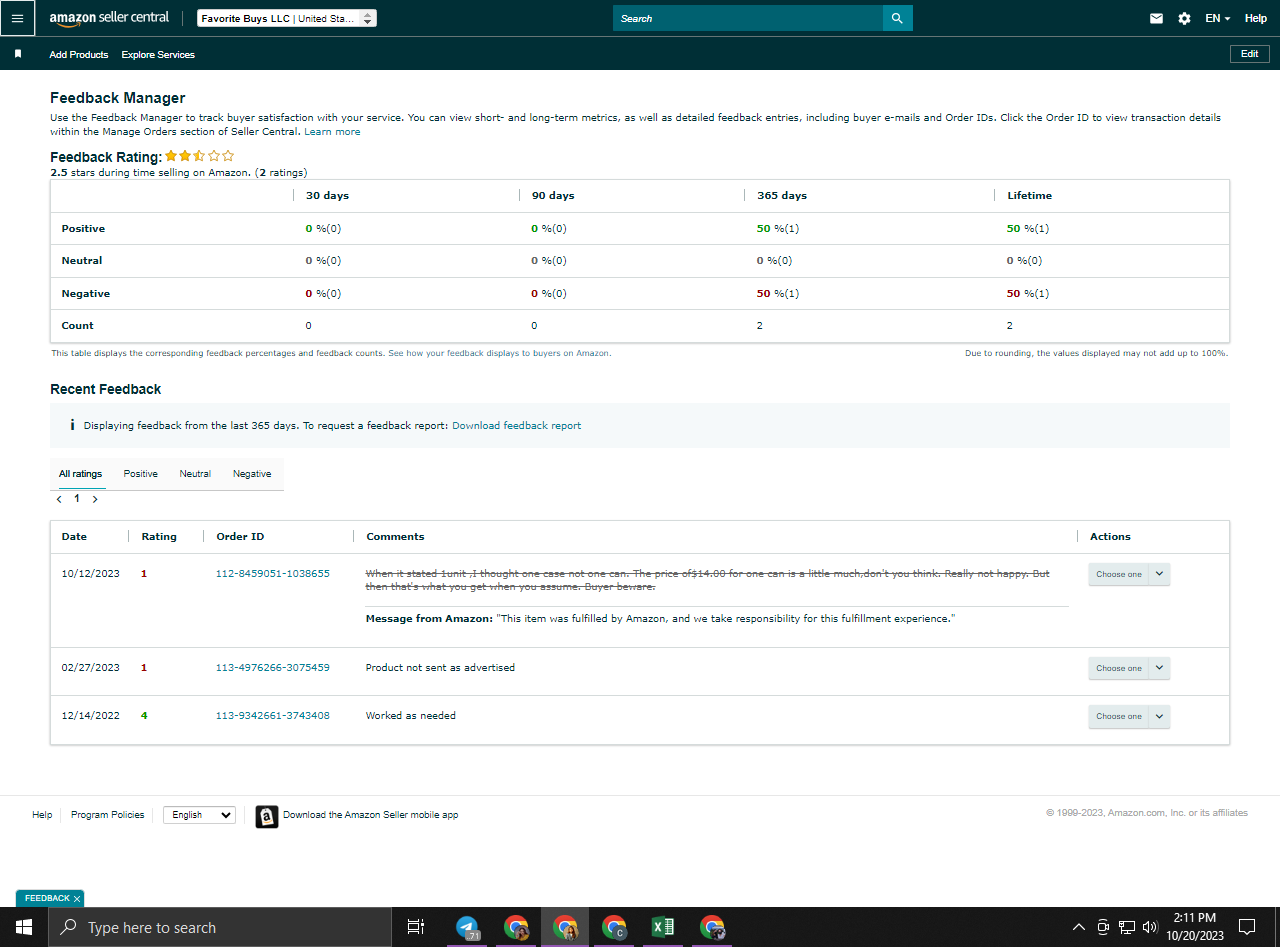The image size is (1280, 947).
Task: Click page number 1 in pagination
Action: (77, 499)
